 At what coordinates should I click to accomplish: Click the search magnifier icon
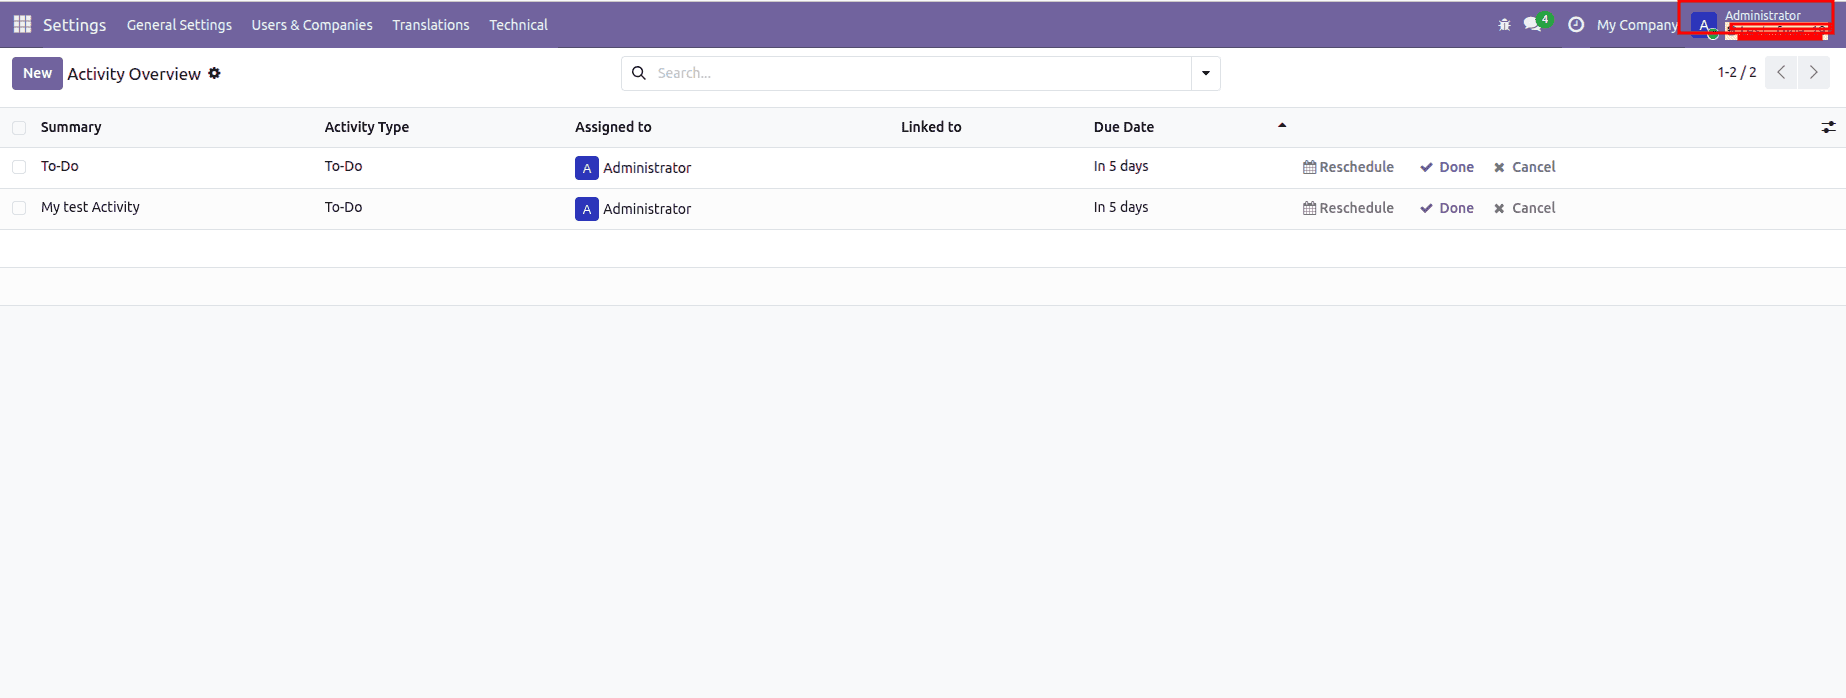point(639,73)
